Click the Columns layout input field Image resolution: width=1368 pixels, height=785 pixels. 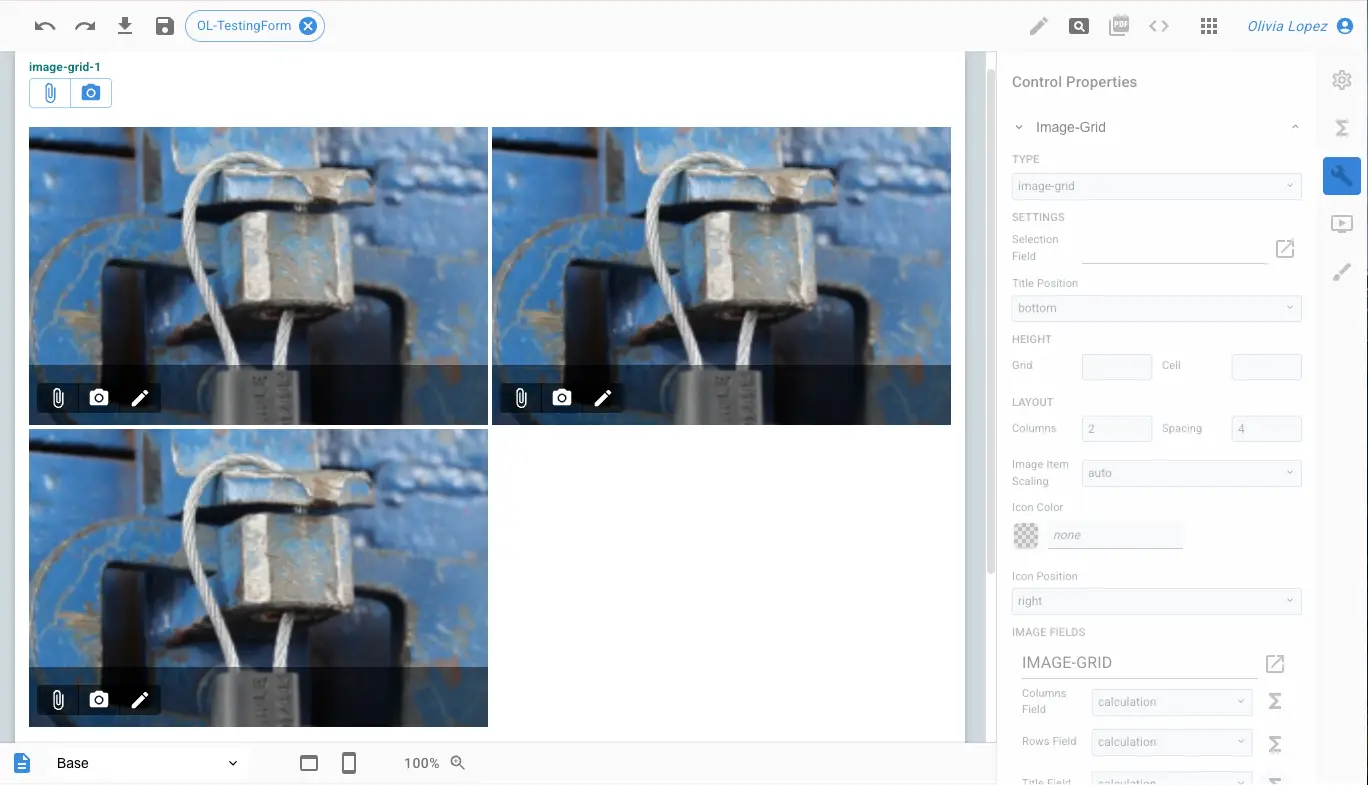(1116, 429)
